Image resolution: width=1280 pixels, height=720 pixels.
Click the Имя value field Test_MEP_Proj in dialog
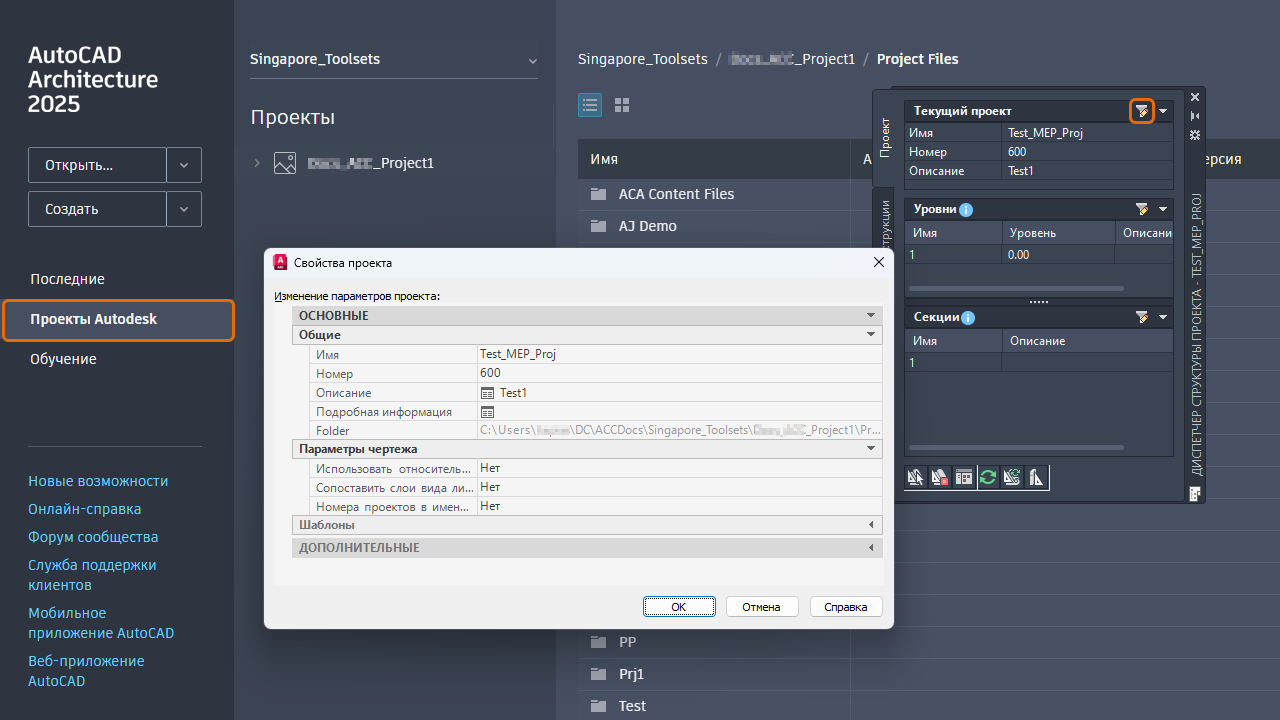pos(679,354)
